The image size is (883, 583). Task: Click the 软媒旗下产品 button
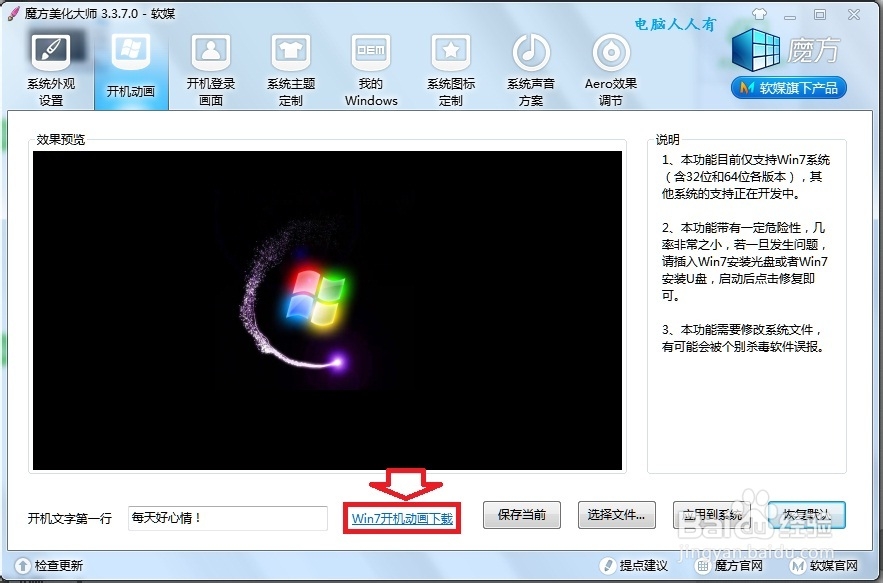point(788,88)
